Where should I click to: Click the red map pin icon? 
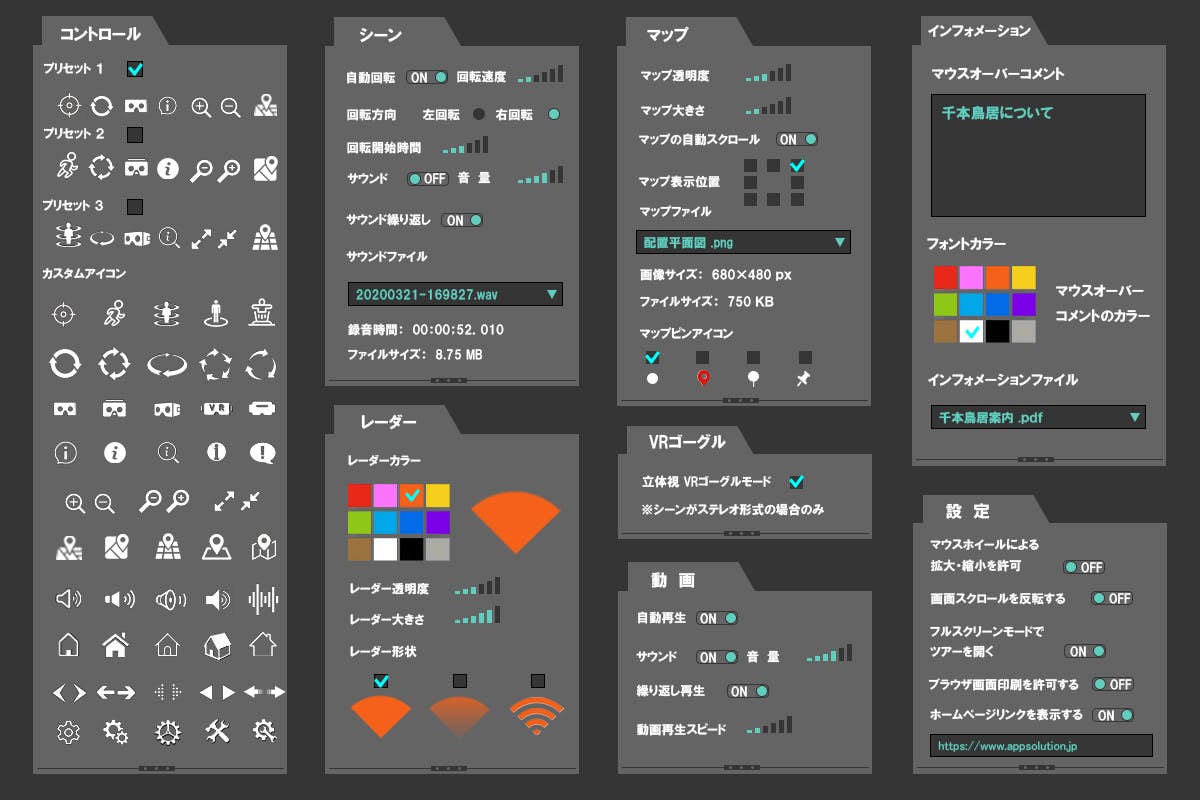click(703, 378)
